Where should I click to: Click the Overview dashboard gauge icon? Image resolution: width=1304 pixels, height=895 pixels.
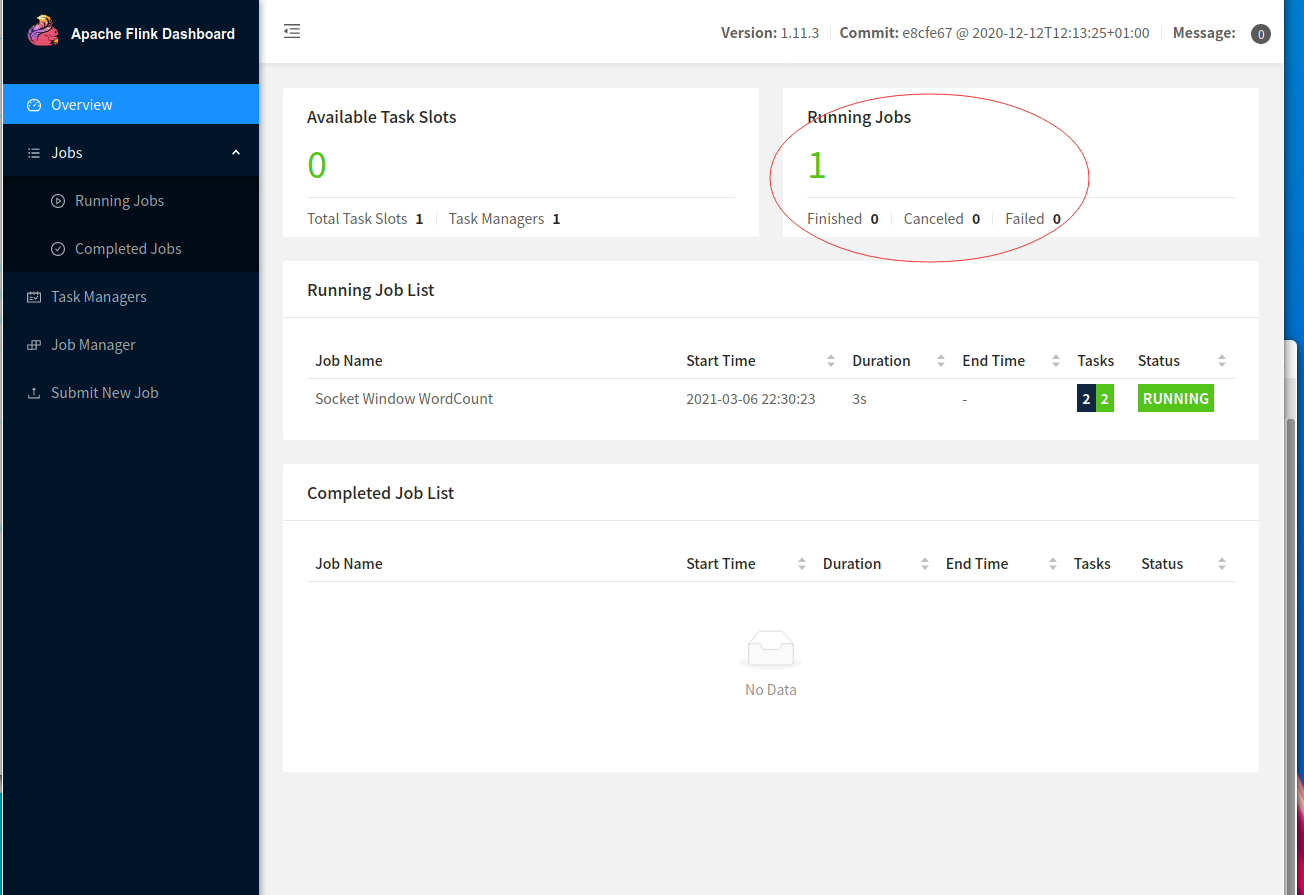pos(33,105)
